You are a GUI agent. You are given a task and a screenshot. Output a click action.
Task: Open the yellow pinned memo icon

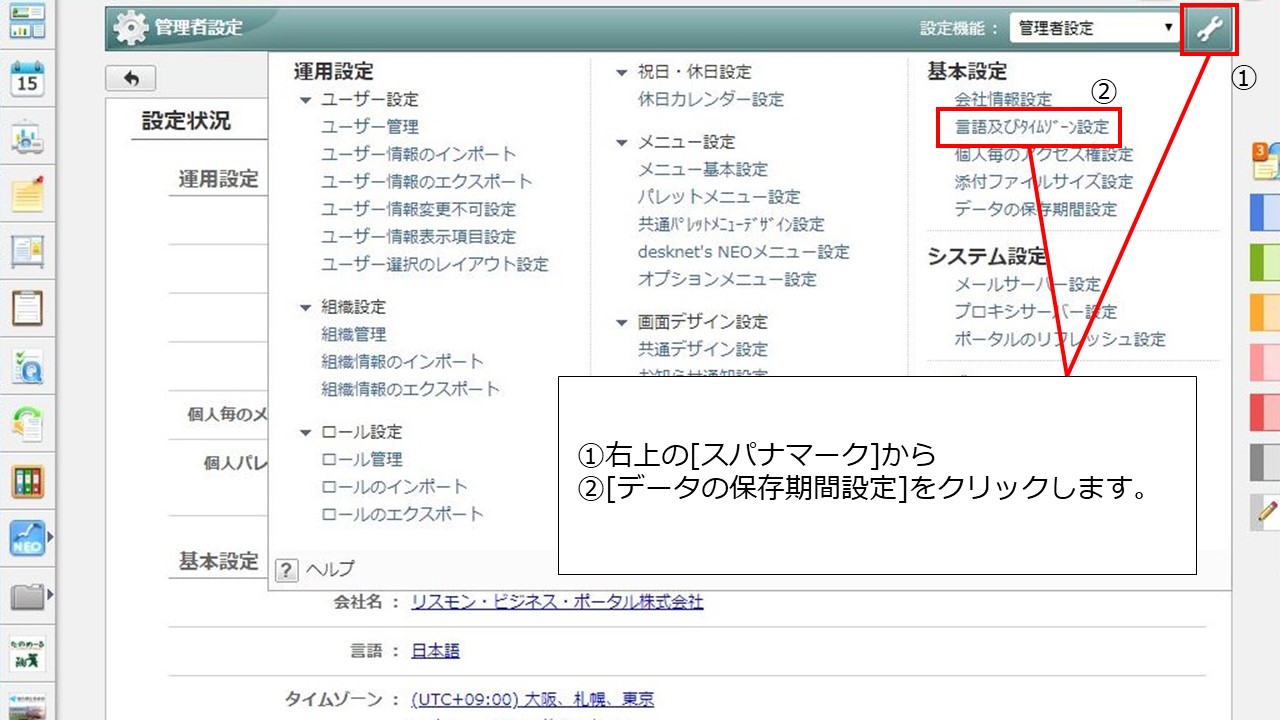click(27, 194)
